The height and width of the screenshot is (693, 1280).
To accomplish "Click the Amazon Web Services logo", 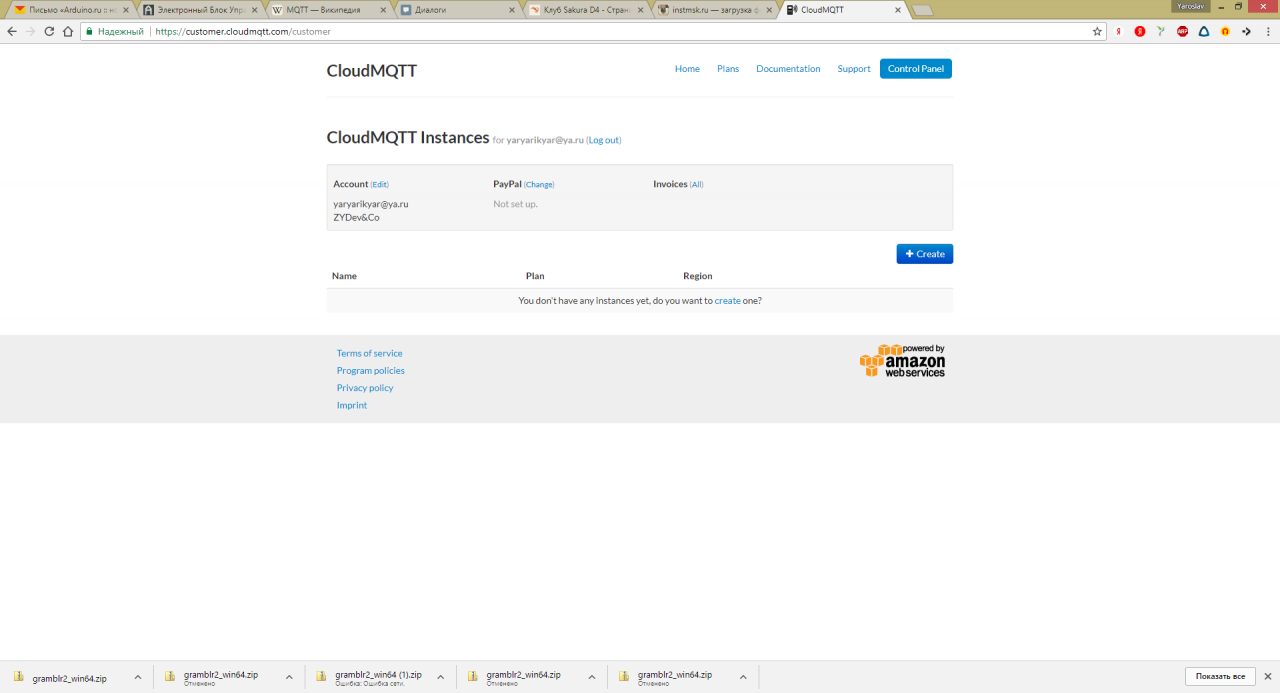I will point(902,361).
